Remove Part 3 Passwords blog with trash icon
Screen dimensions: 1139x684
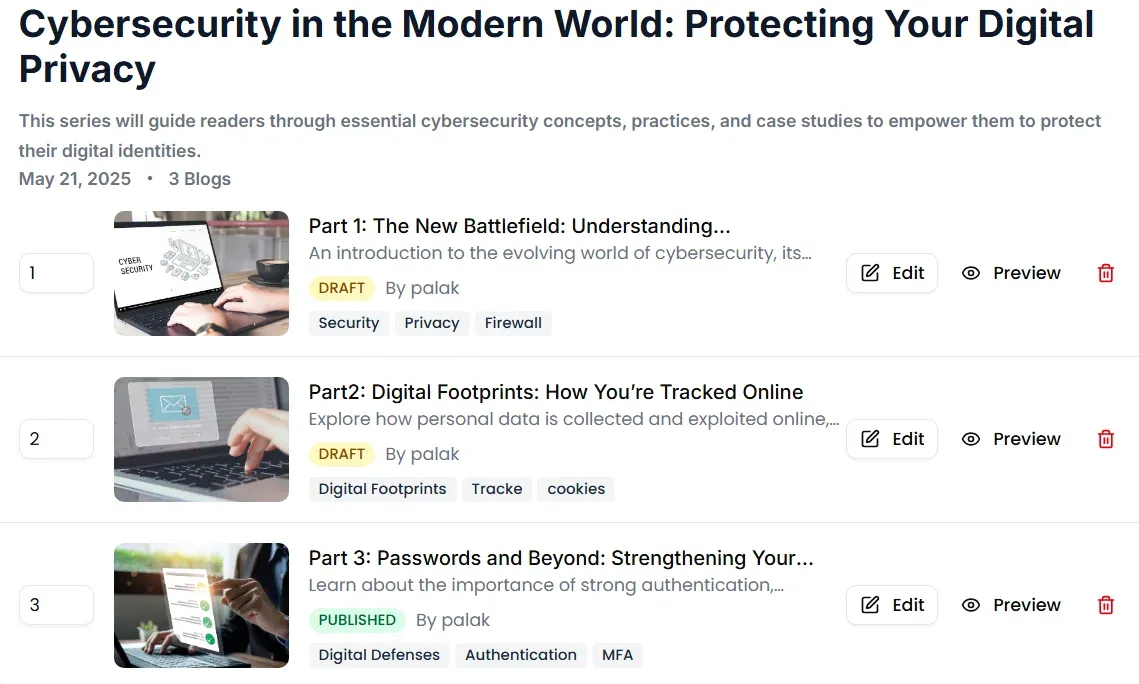point(1106,605)
